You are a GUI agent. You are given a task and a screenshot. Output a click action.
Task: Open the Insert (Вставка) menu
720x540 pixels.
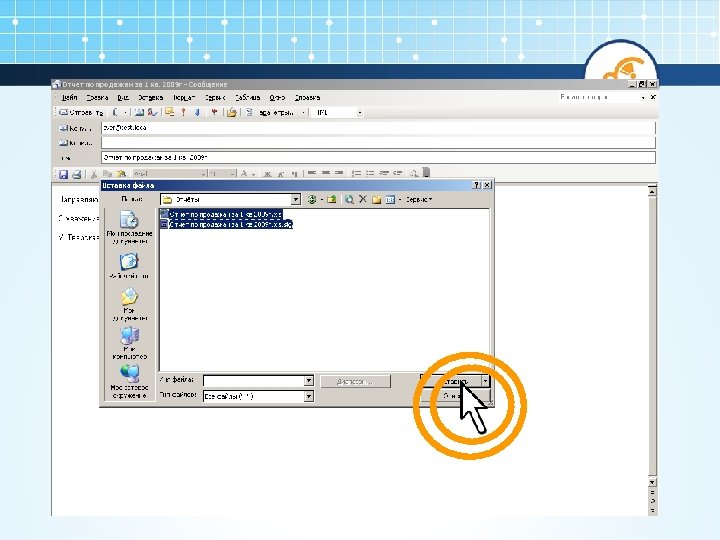tap(151, 98)
